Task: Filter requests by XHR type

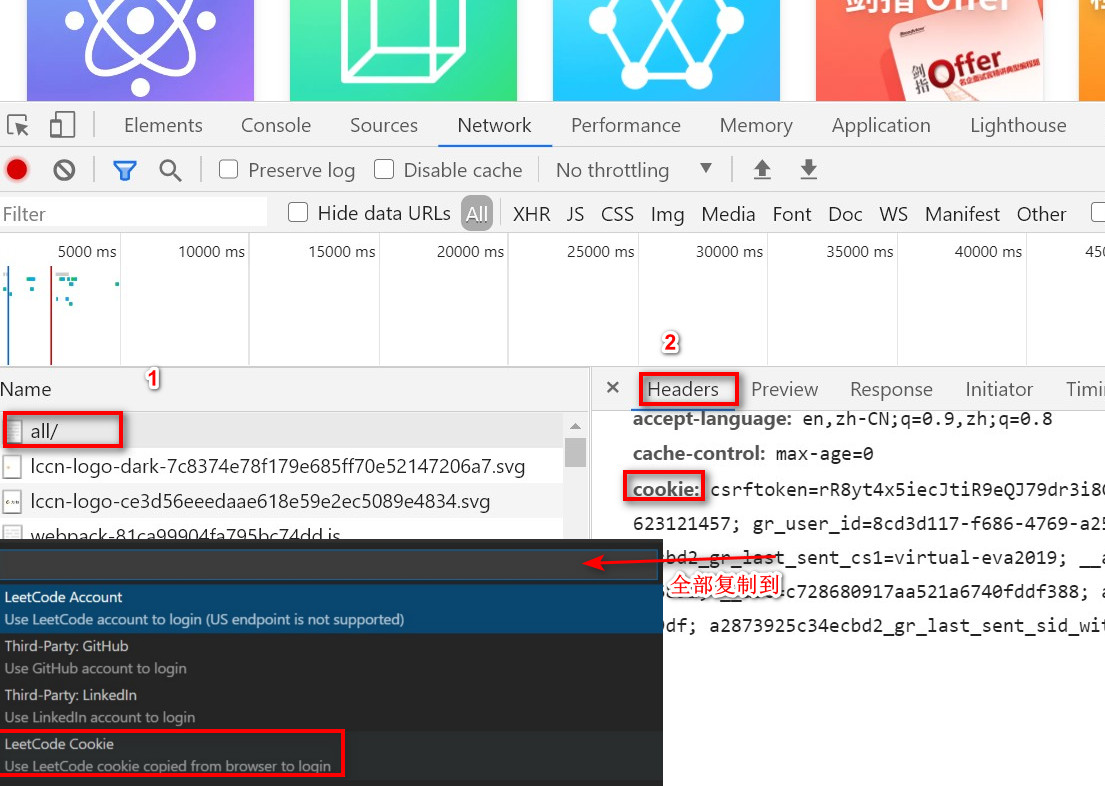Action: tap(531, 214)
